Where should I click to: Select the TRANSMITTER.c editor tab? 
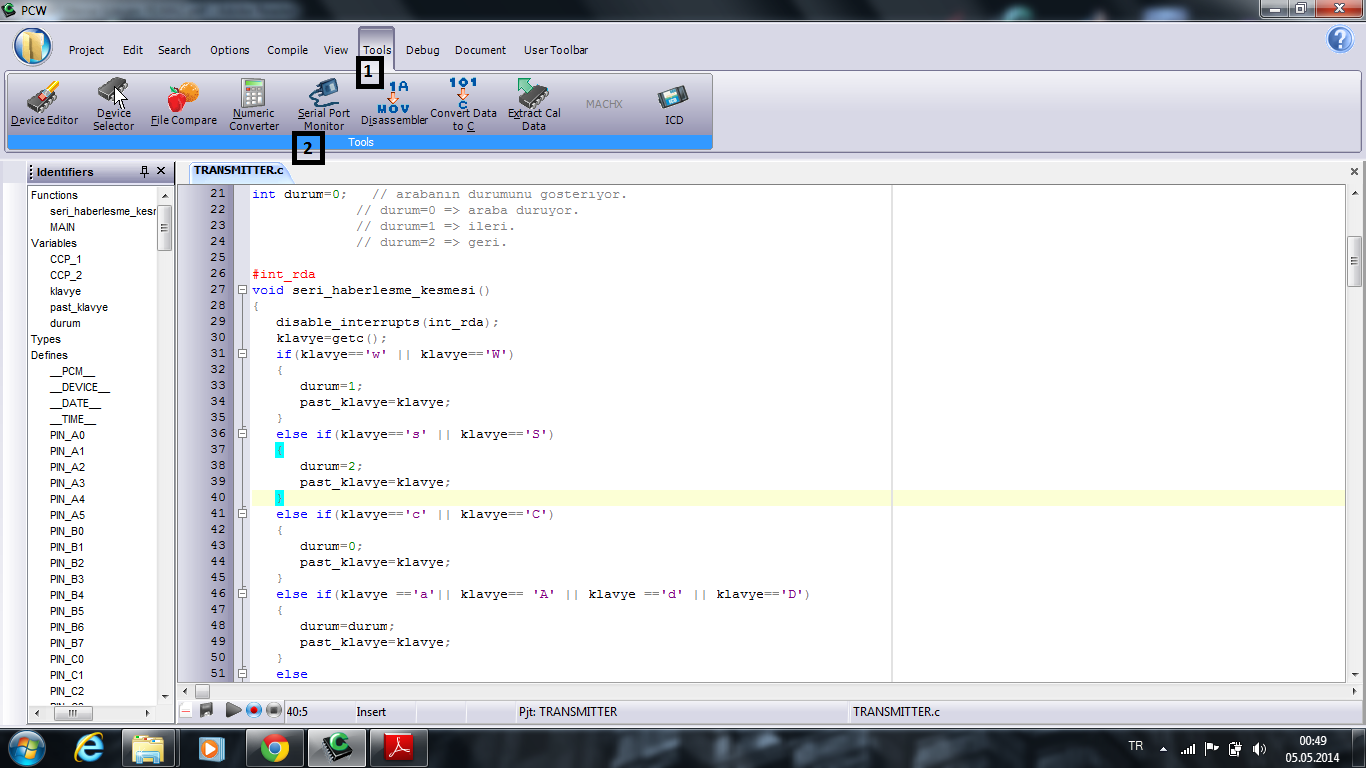click(x=239, y=171)
